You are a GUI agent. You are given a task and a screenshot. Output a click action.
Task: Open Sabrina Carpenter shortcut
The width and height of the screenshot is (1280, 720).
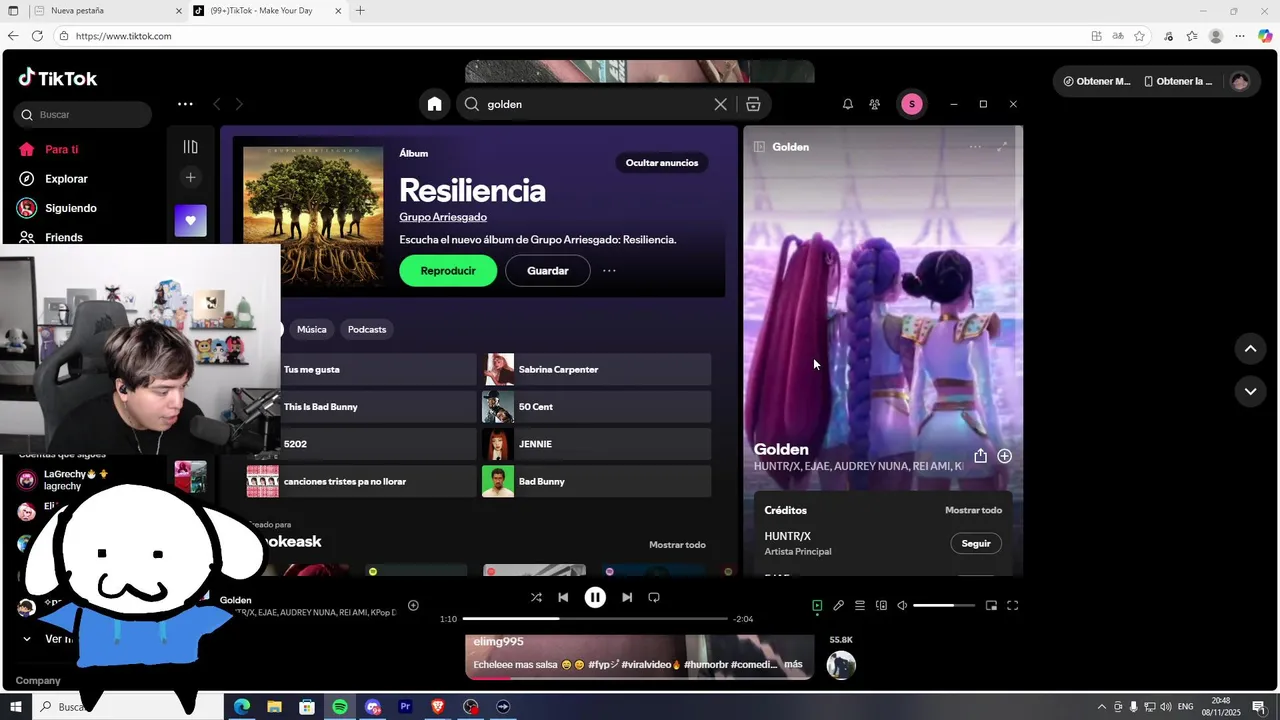tap(596, 369)
